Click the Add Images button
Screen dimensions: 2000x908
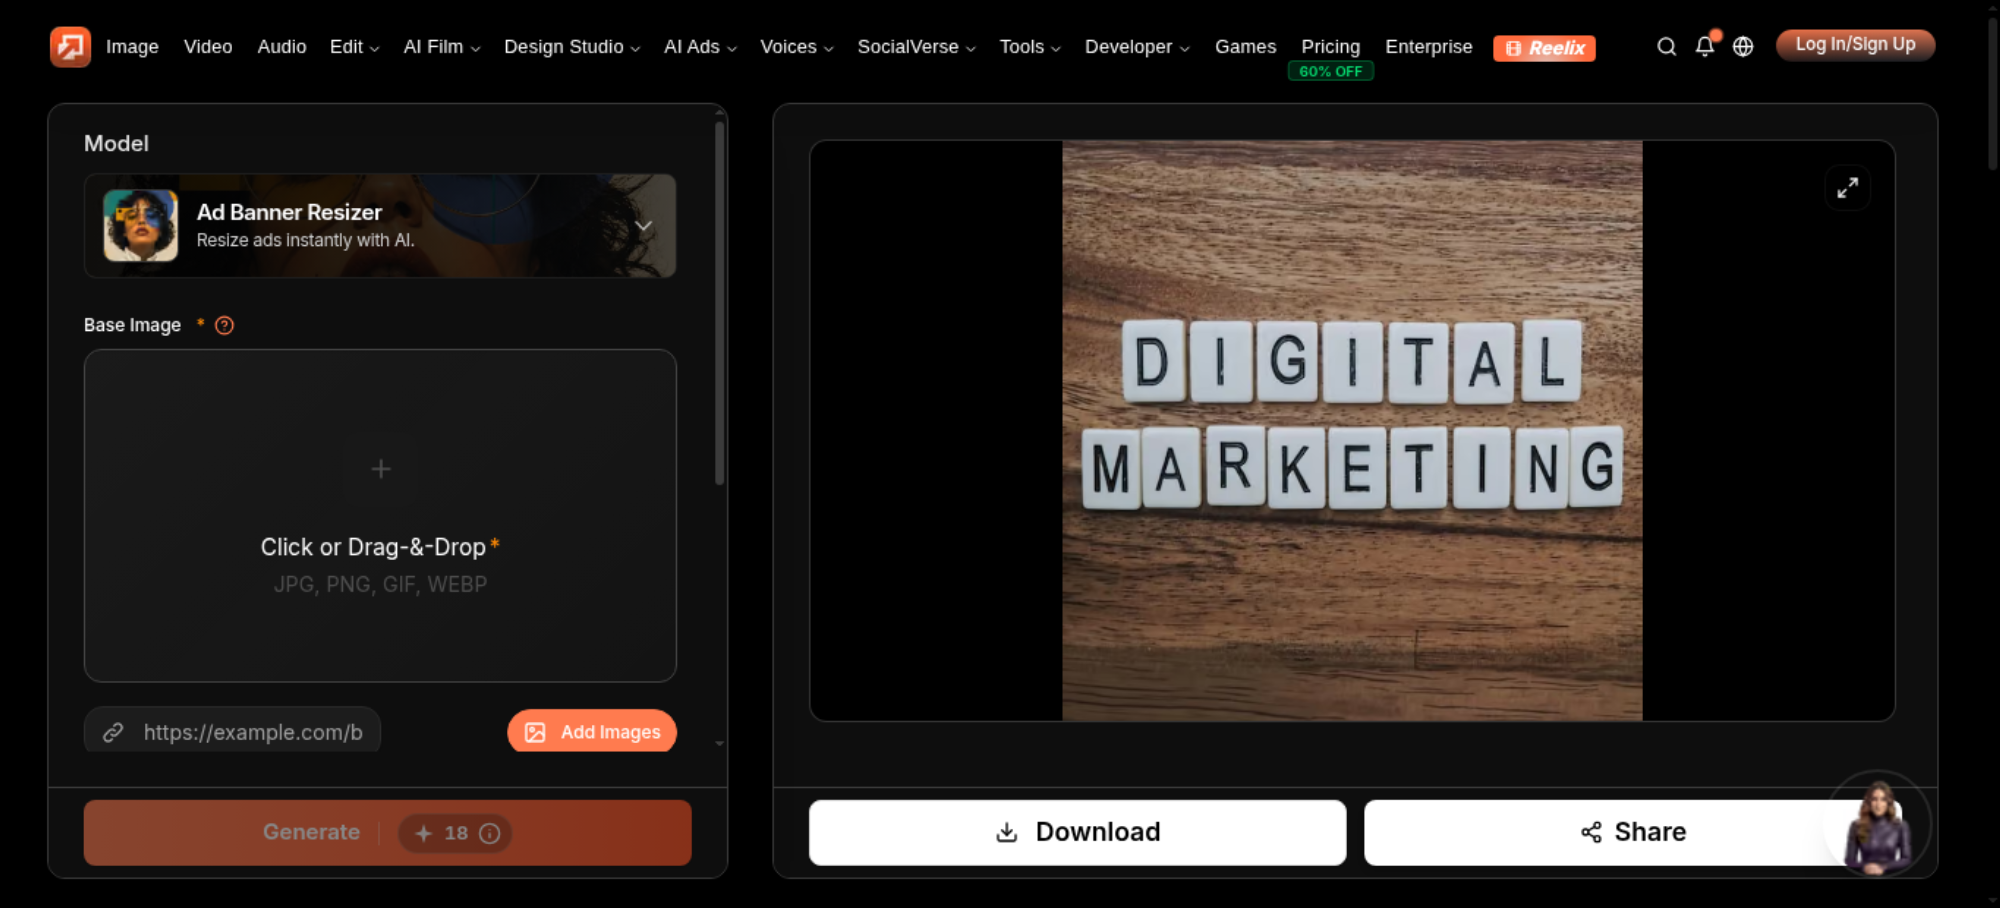(x=592, y=732)
